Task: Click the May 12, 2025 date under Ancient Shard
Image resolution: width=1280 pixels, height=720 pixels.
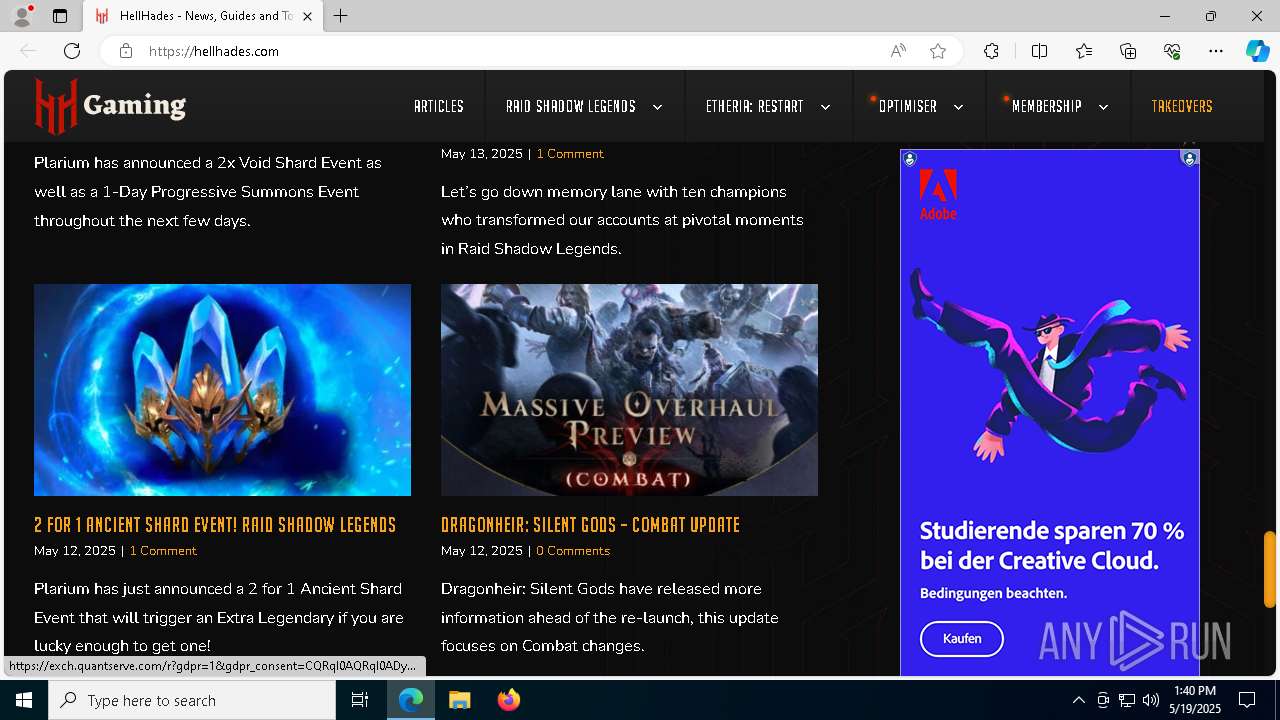Action: 75,551
